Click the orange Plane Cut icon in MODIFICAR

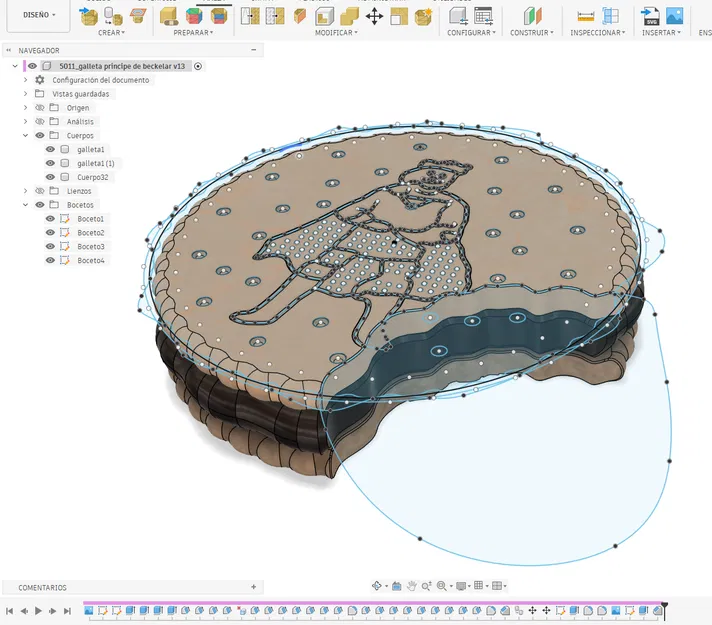tap(300, 16)
